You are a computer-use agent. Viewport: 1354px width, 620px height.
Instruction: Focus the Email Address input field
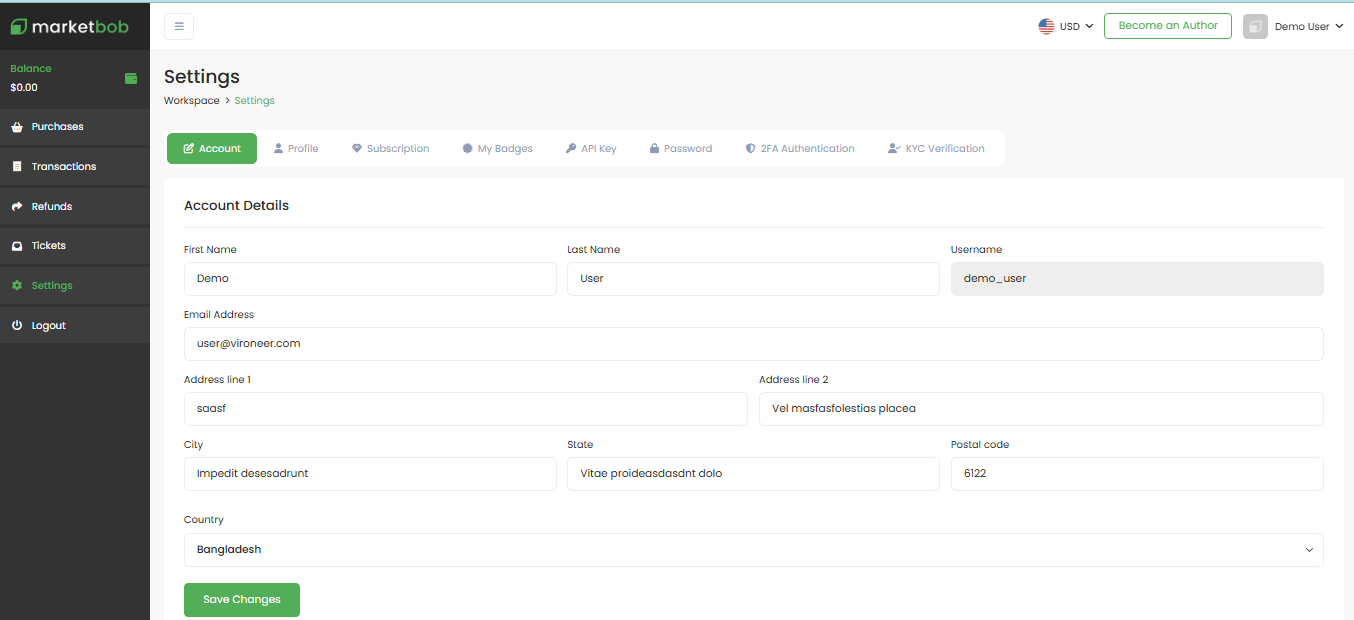pyautogui.click(x=753, y=344)
